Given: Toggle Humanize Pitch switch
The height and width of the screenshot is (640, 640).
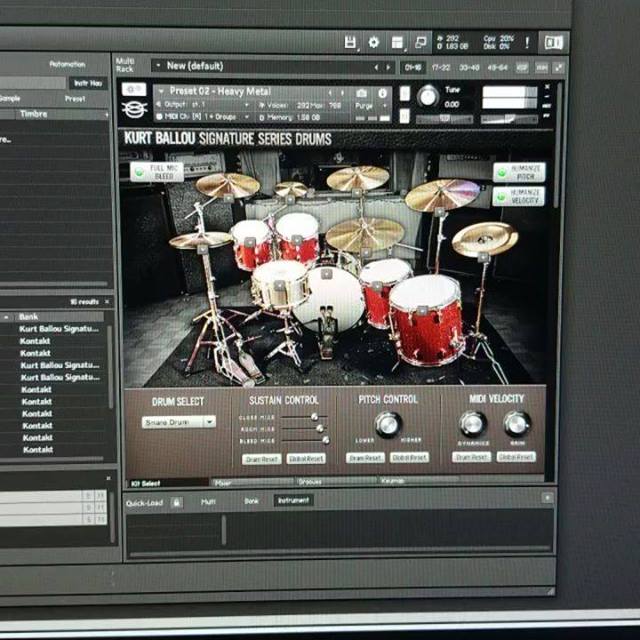Looking at the screenshot, I should [x=519, y=172].
